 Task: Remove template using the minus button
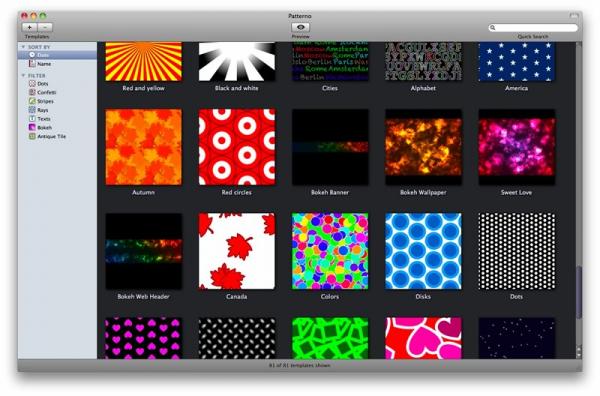point(45,28)
